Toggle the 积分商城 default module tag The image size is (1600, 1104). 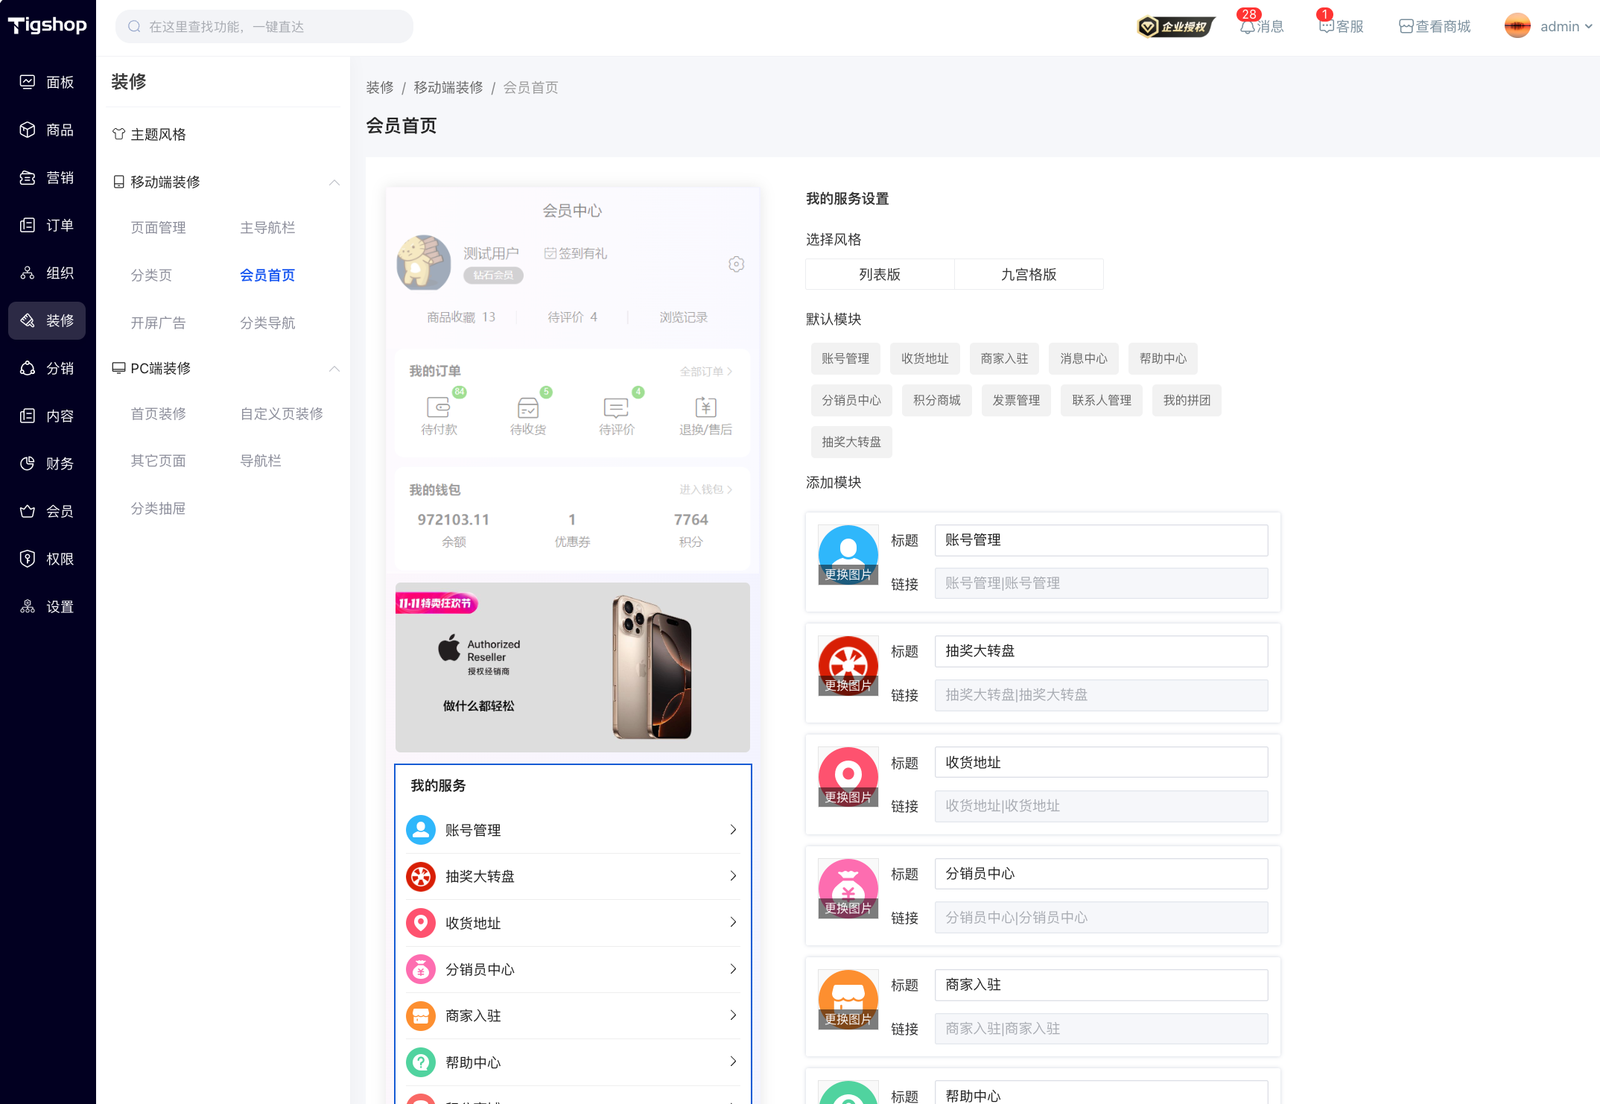click(x=936, y=400)
